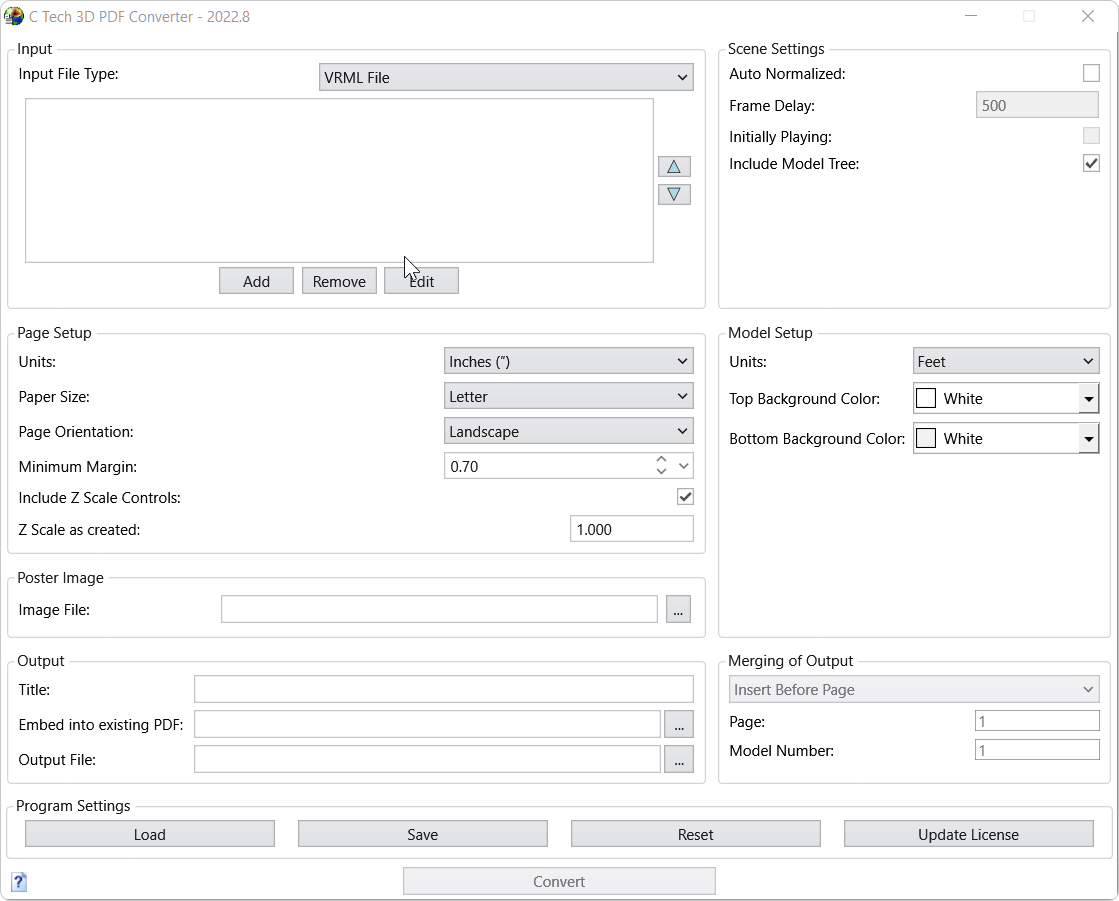Image resolution: width=1119 pixels, height=901 pixels.
Task: Open the help question mark icon
Action: 18,882
